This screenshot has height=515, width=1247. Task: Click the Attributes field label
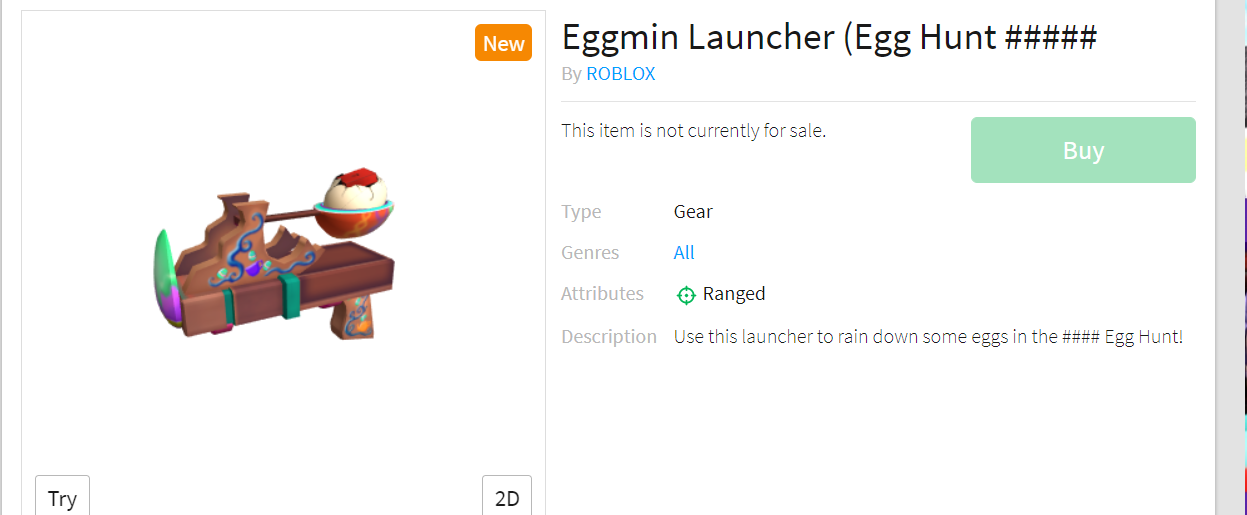tap(602, 294)
